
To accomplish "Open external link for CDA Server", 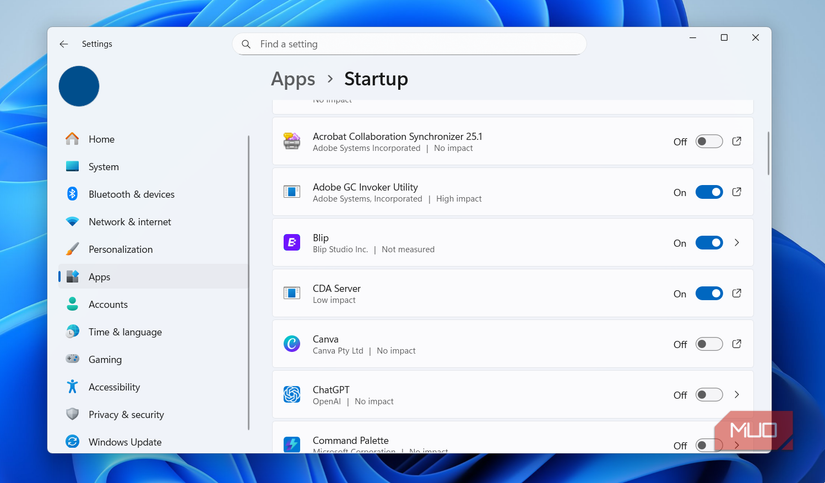I will (737, 293).
